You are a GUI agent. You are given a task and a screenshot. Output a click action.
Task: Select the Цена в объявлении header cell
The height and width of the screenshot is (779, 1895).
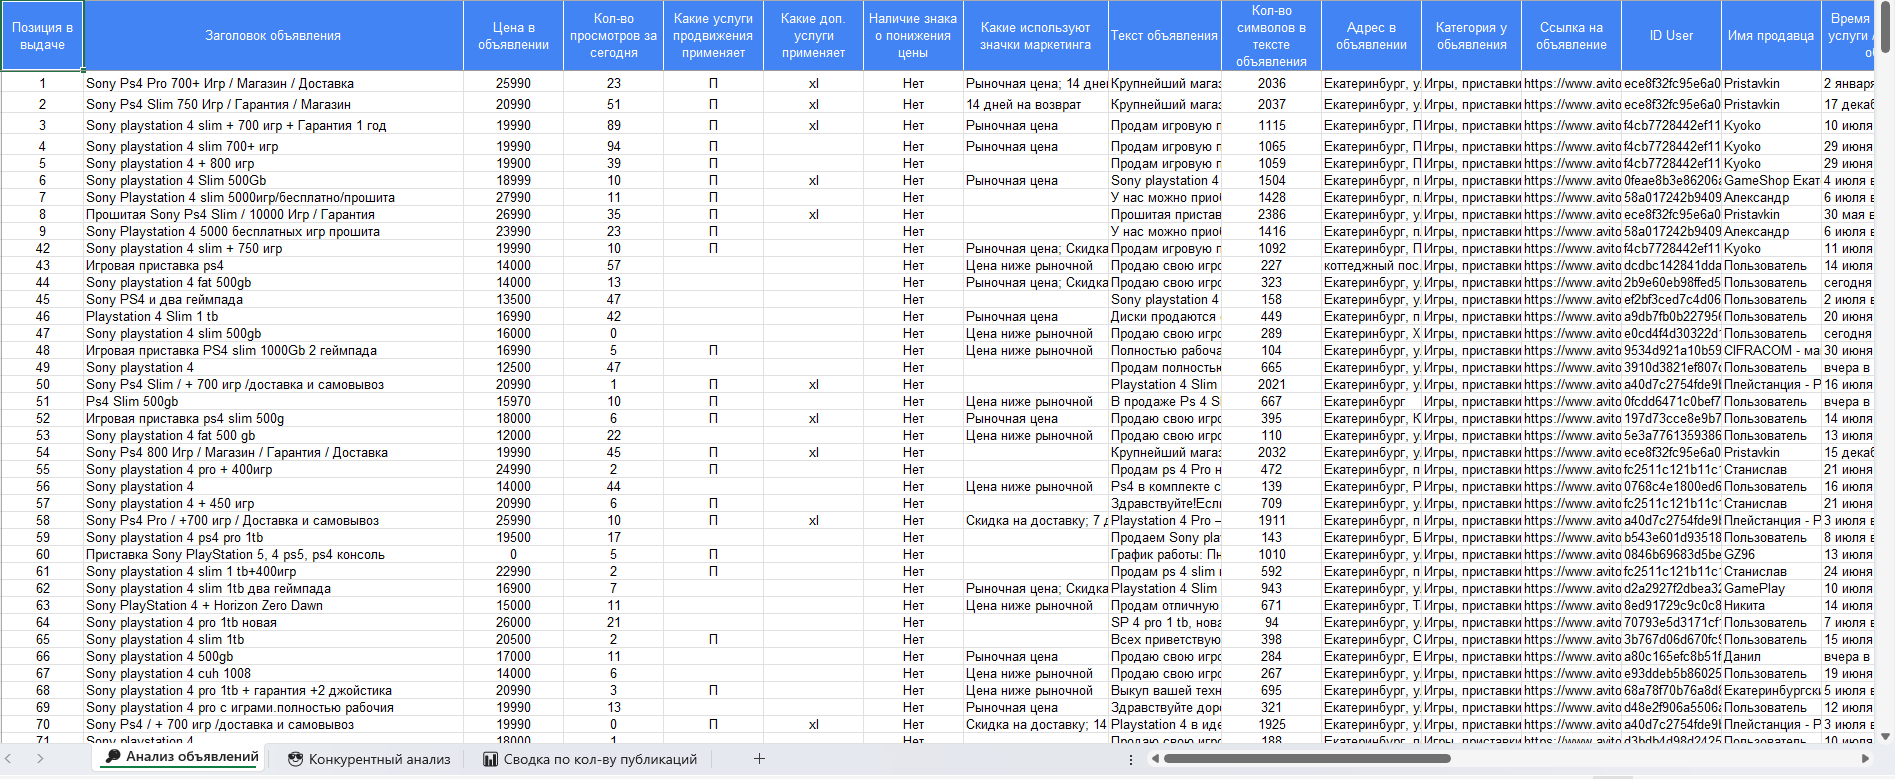point(513,36)
